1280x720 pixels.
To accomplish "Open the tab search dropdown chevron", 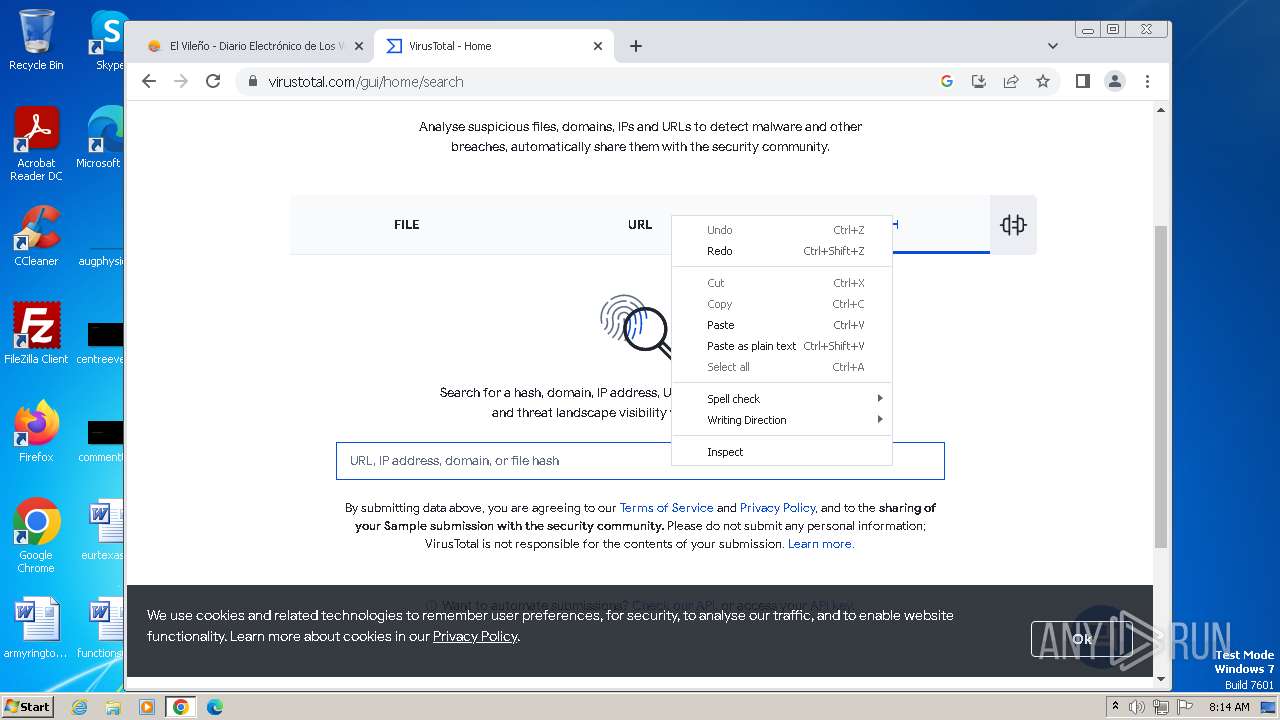I will 1052,46.
